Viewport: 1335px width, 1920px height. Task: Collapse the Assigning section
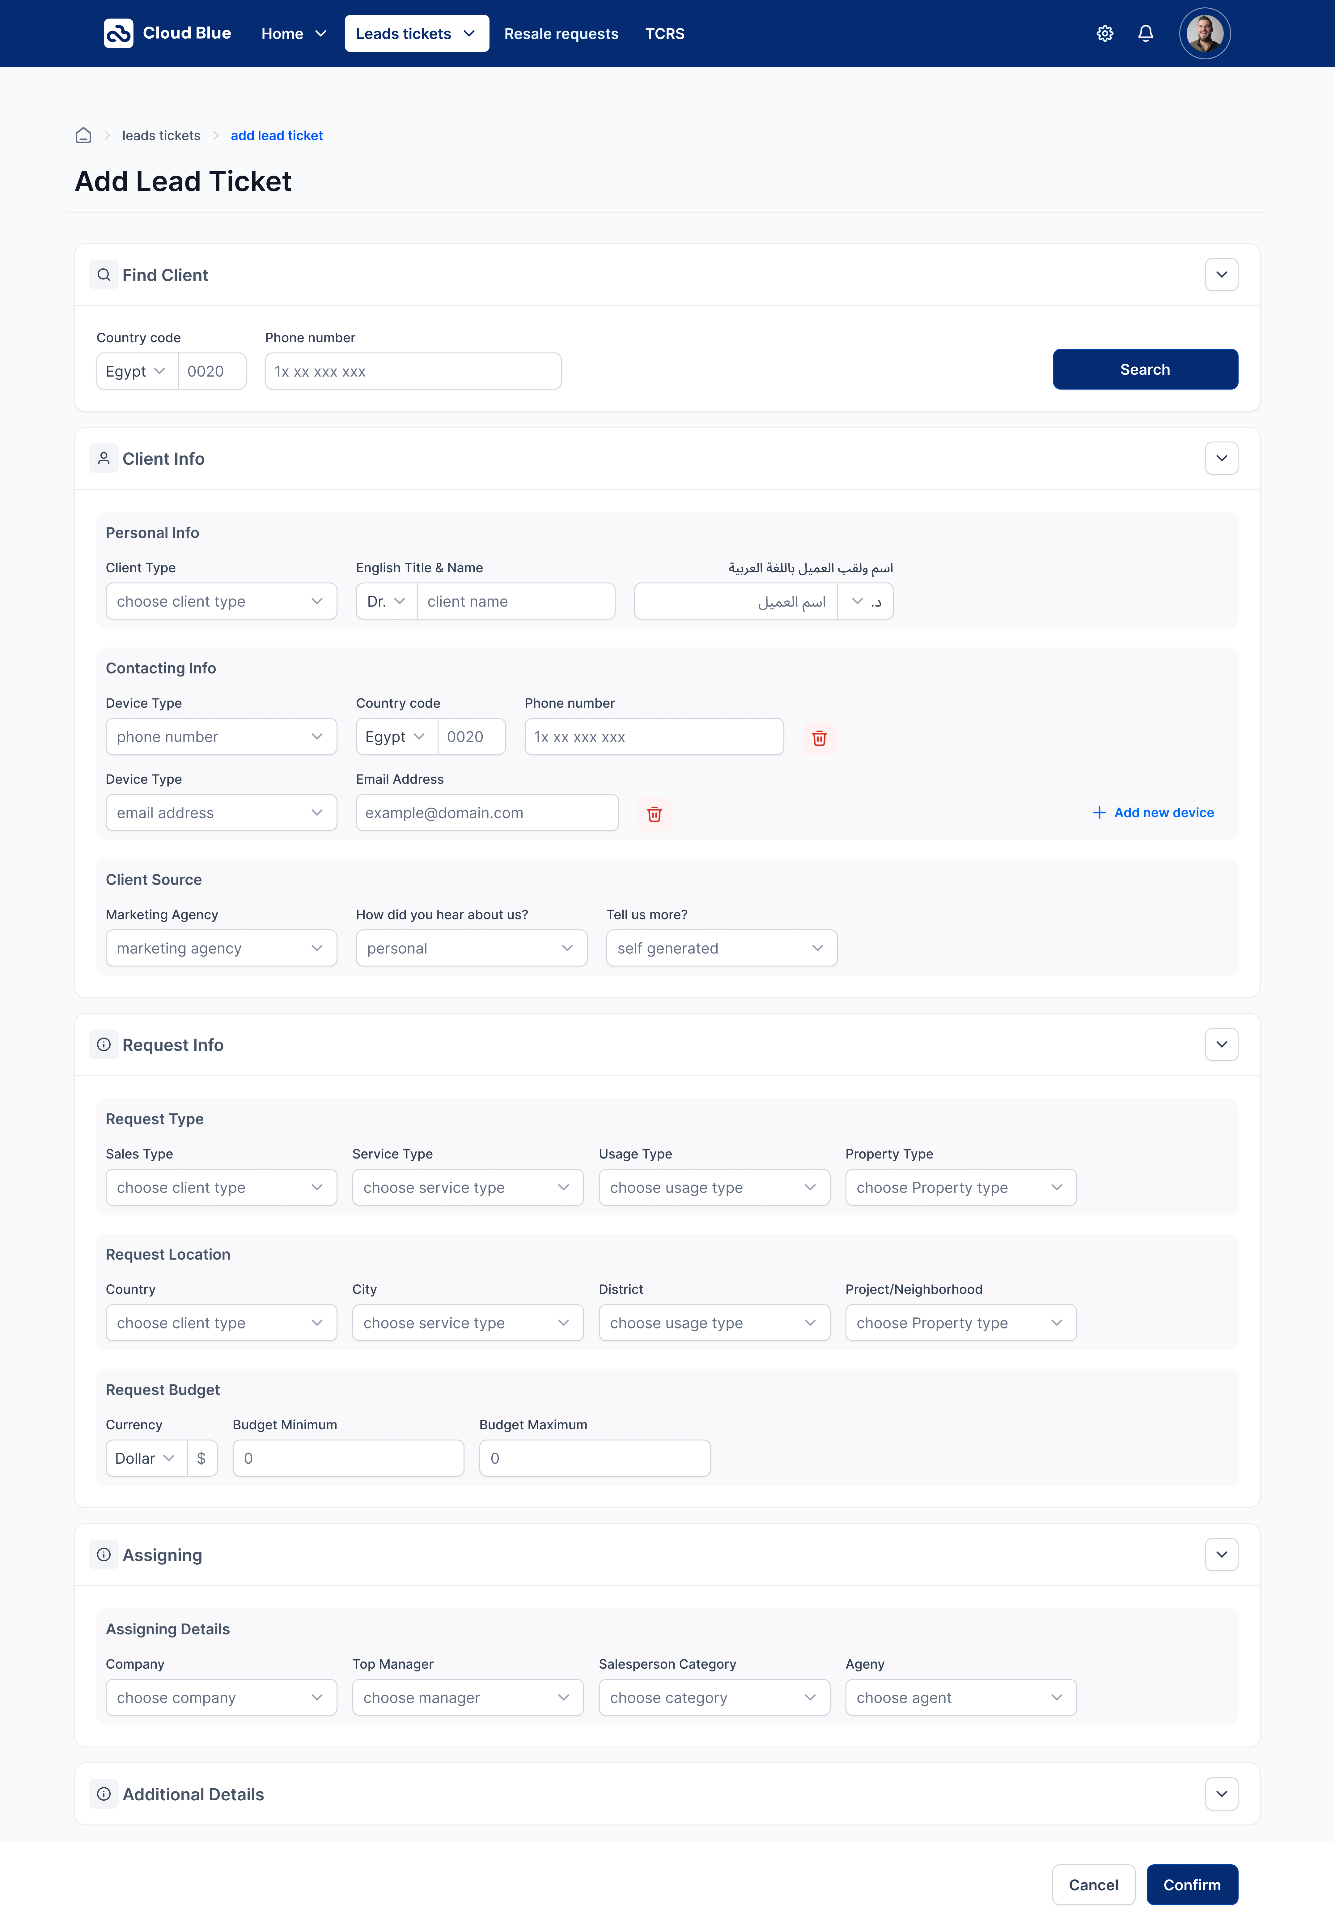coord(1222,1554)
